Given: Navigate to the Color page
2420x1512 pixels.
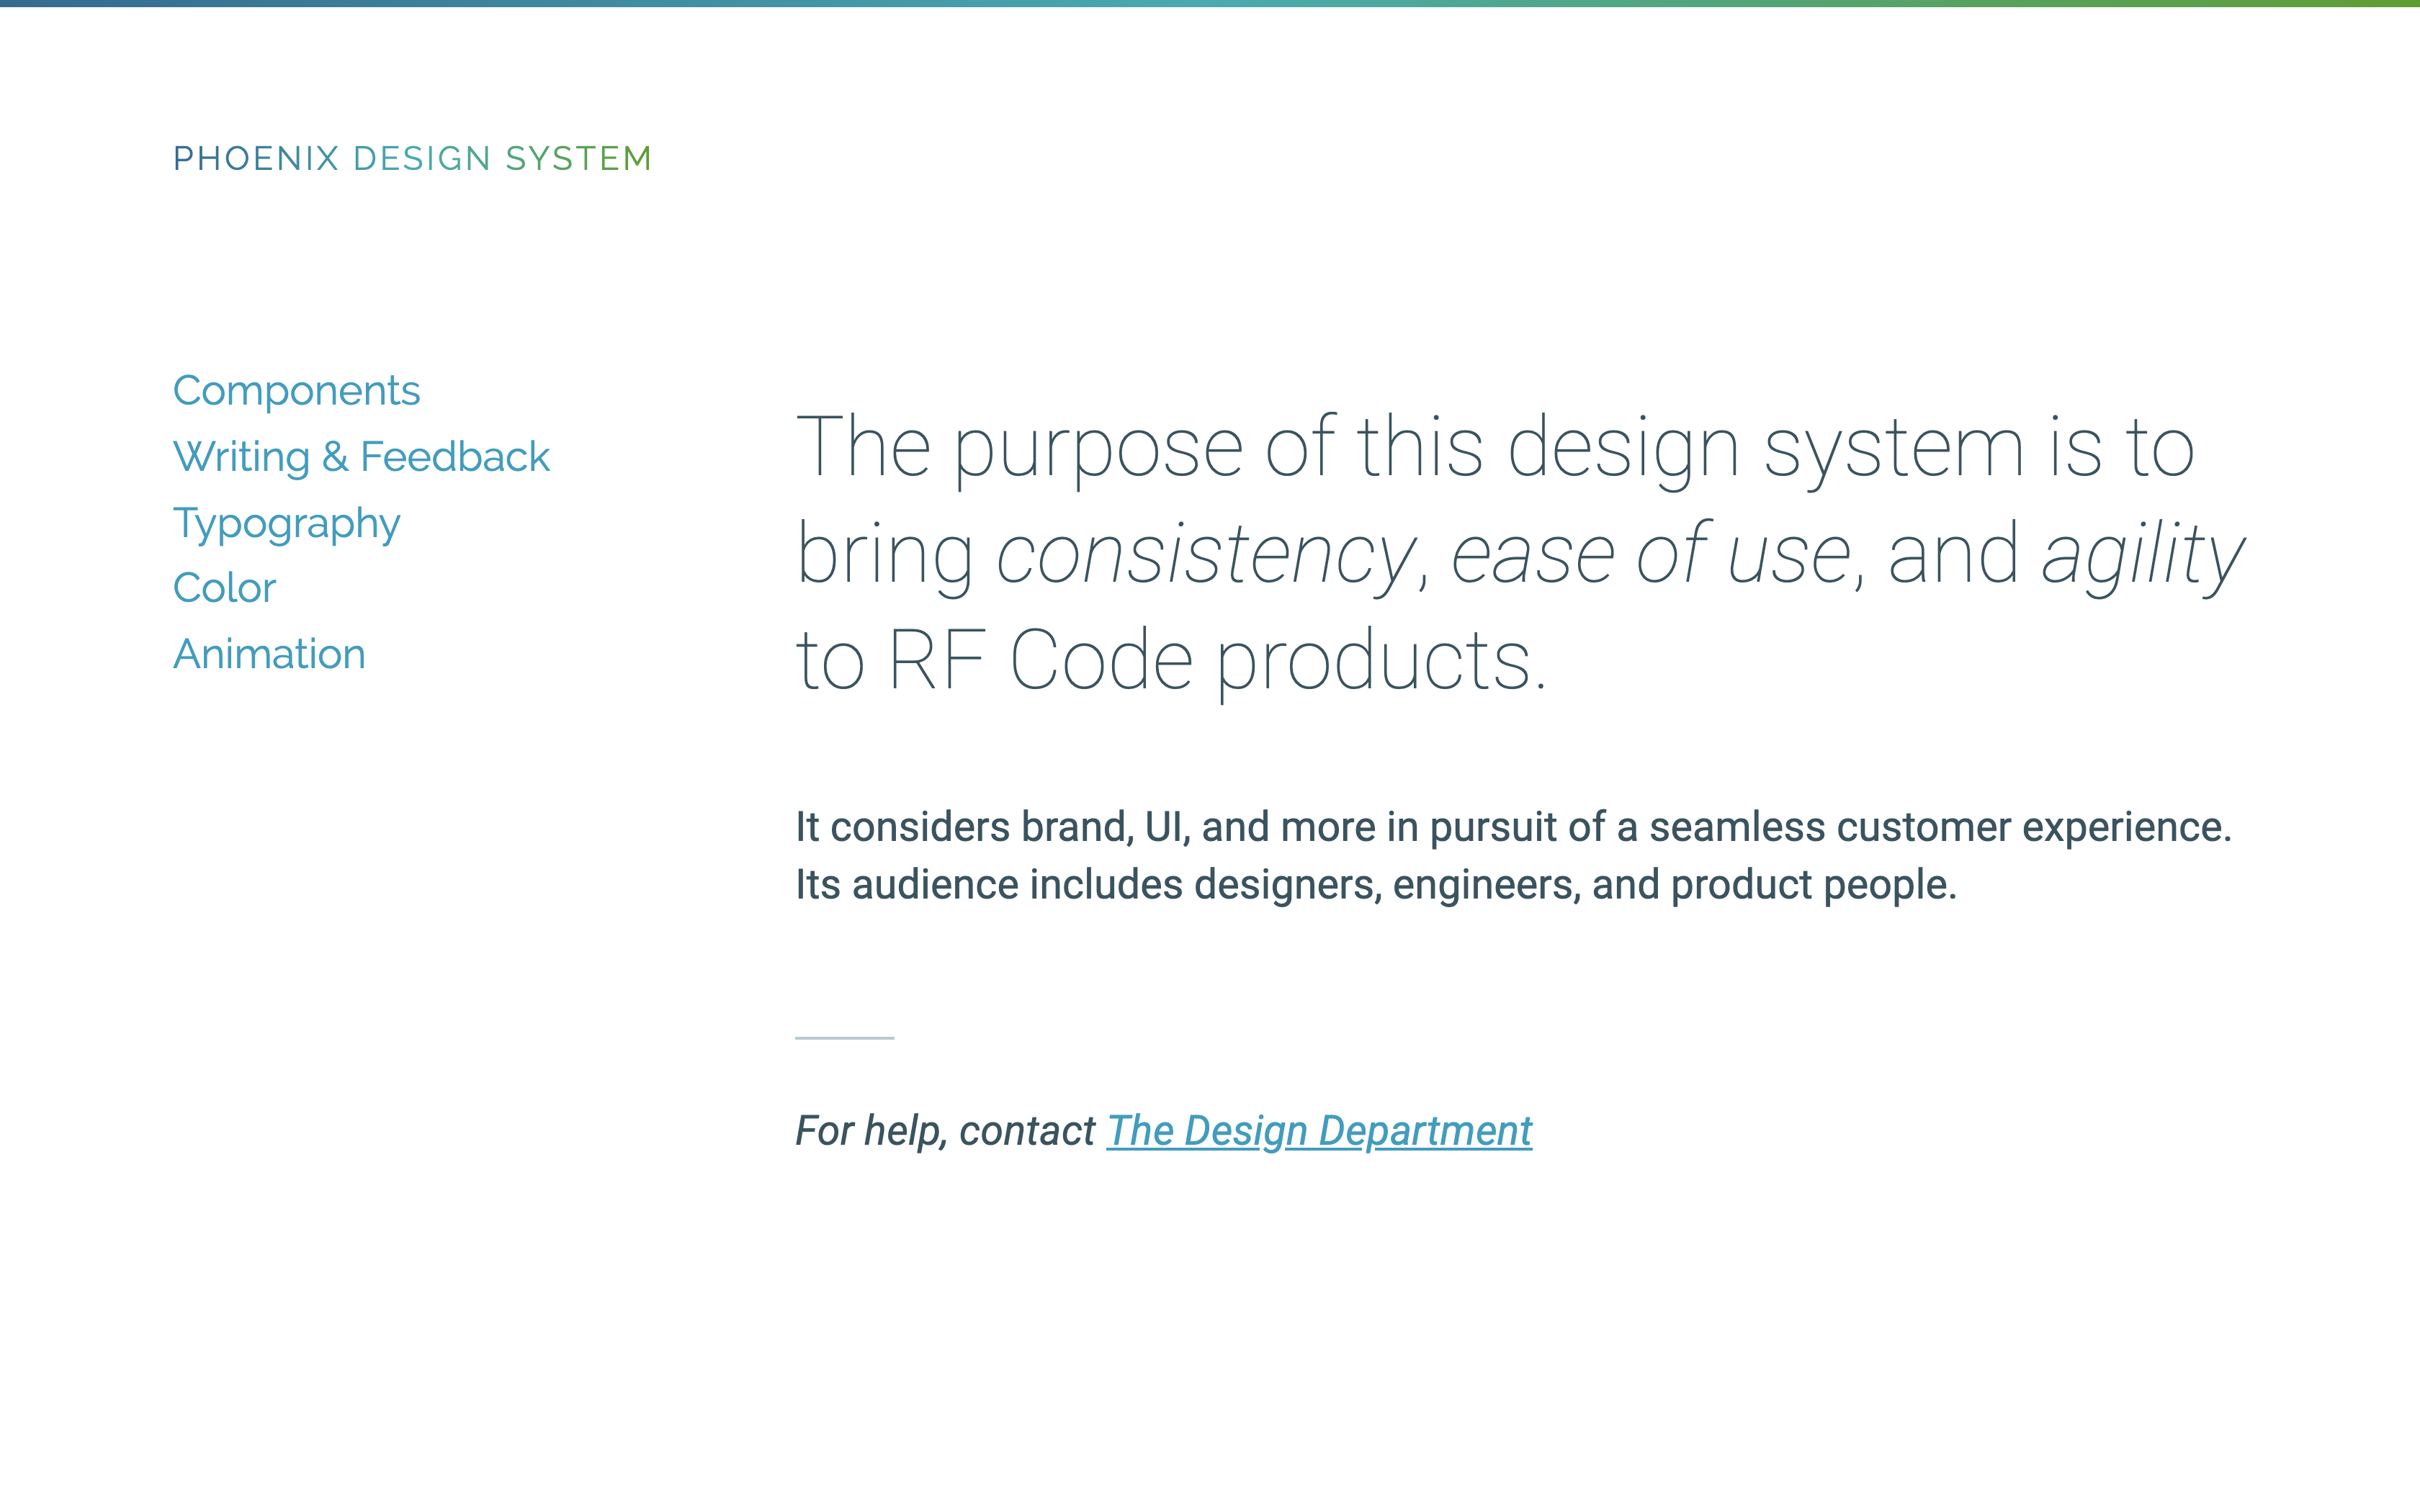Looking at the screenshot, I should [x=224, y=588].
